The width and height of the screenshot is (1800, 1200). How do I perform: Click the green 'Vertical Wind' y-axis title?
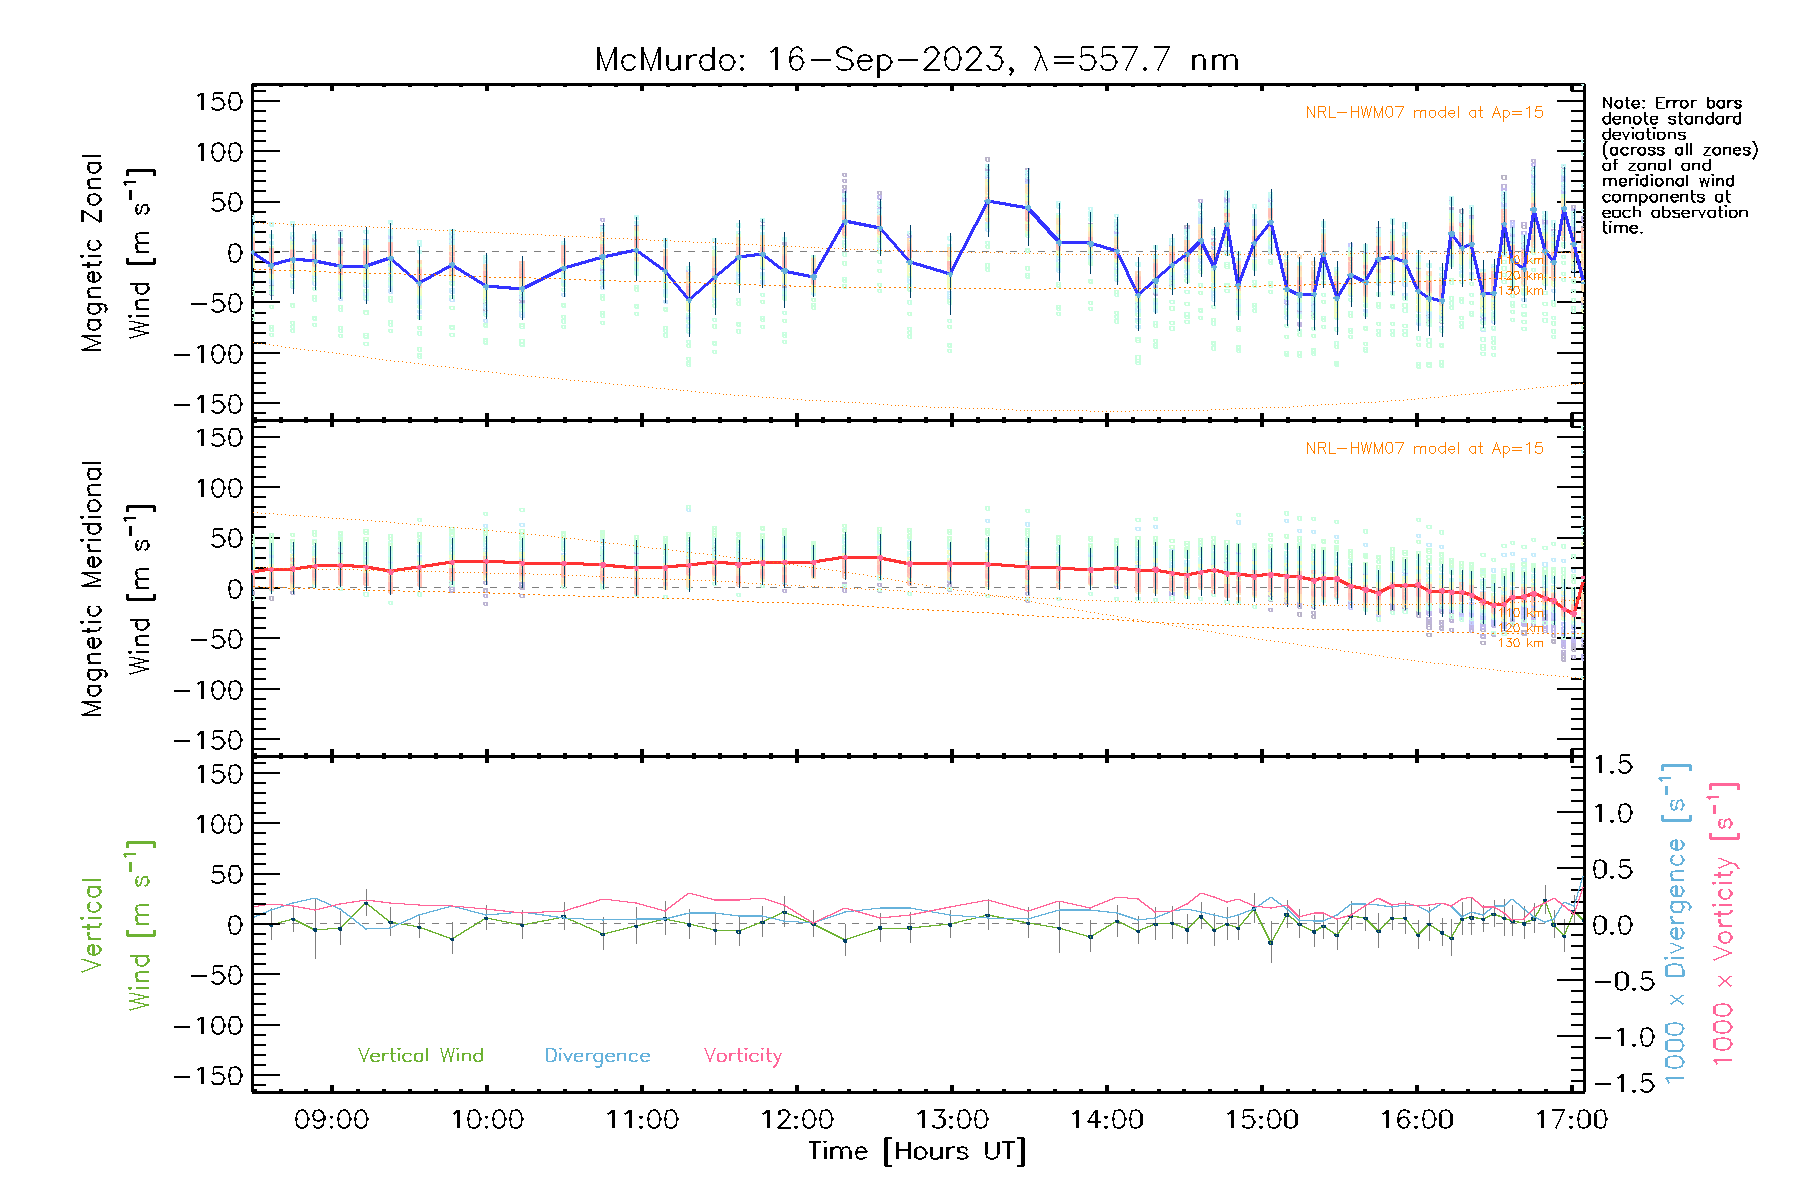point(116,925)
